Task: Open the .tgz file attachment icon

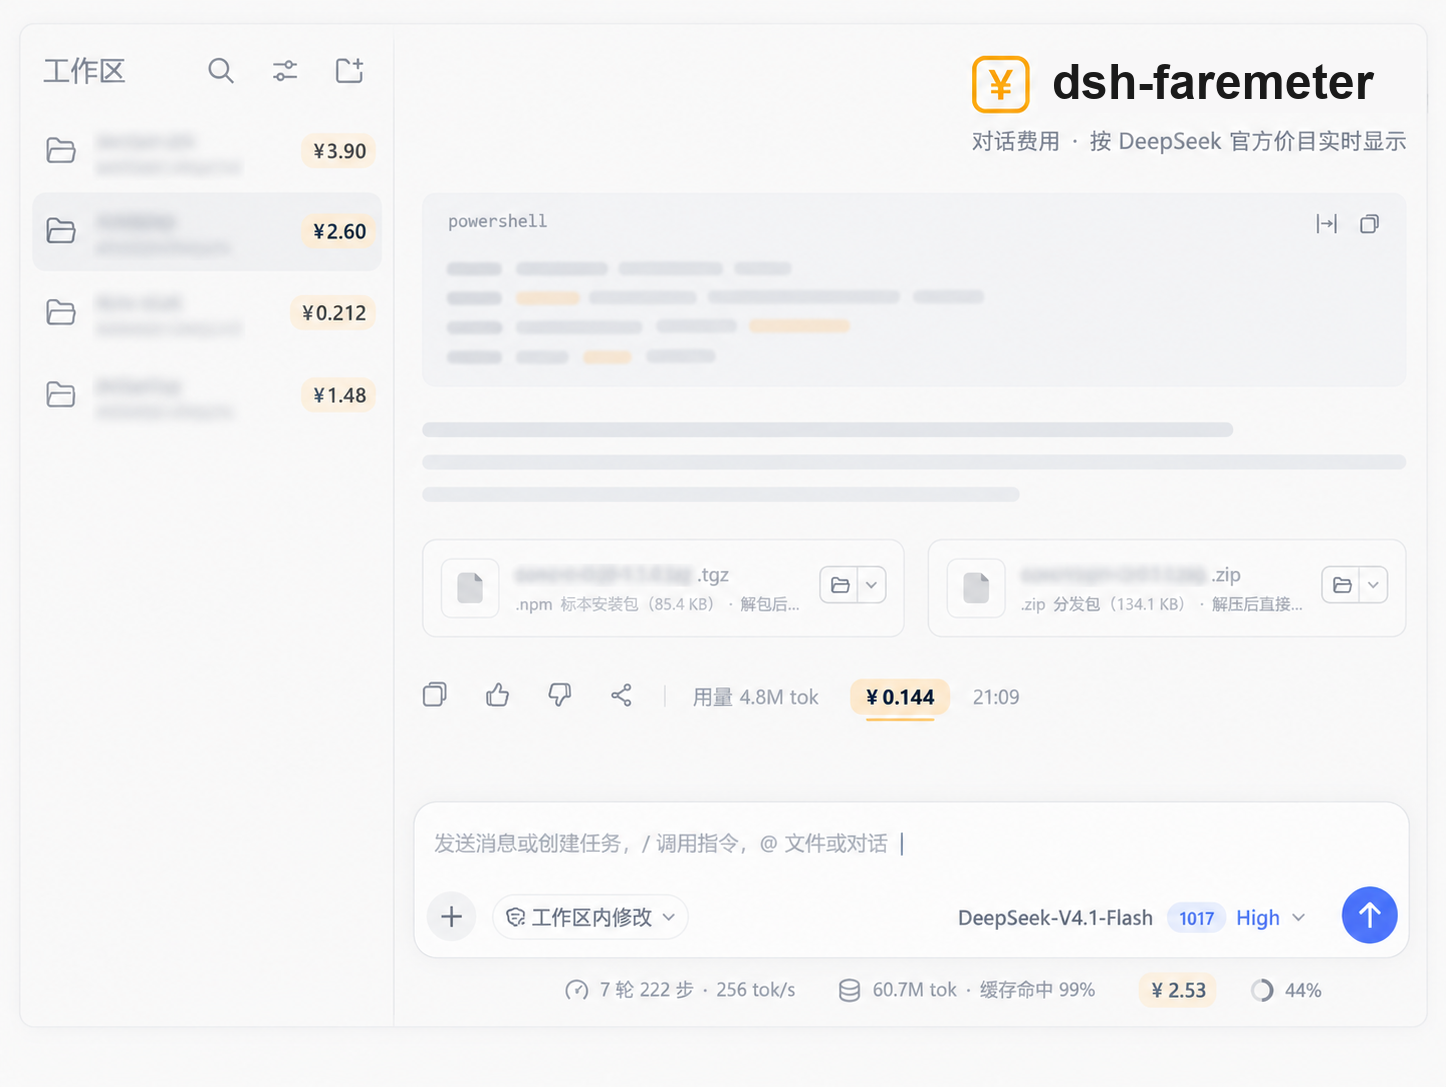Action: coord(470,588)
